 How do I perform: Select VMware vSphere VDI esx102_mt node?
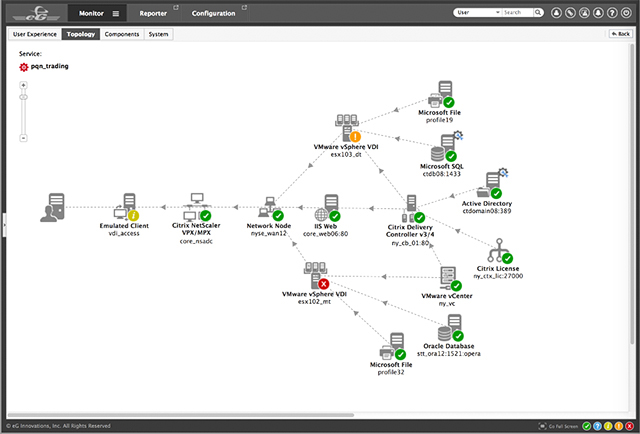[316, 276]
